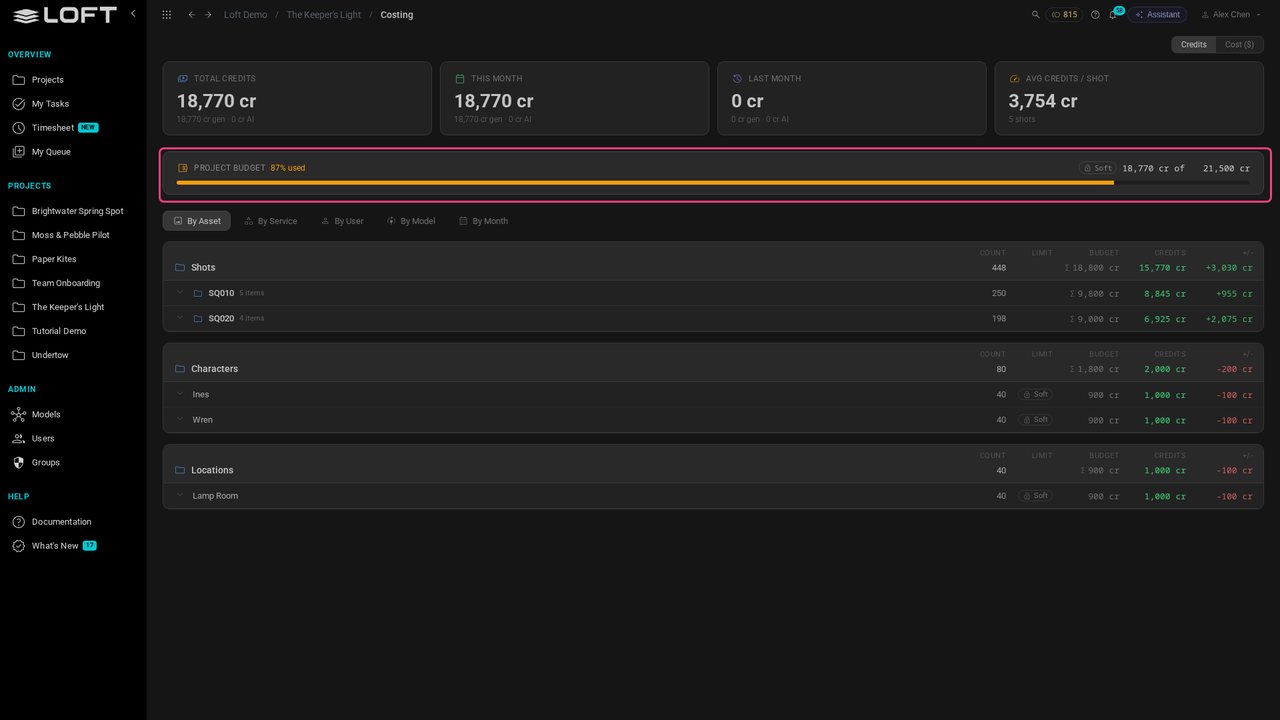This screenshot has height=720, width=1280.
Task: Click the Loft Demo breadcrumb
Action: pyautogui.click(x=245, y=15)
